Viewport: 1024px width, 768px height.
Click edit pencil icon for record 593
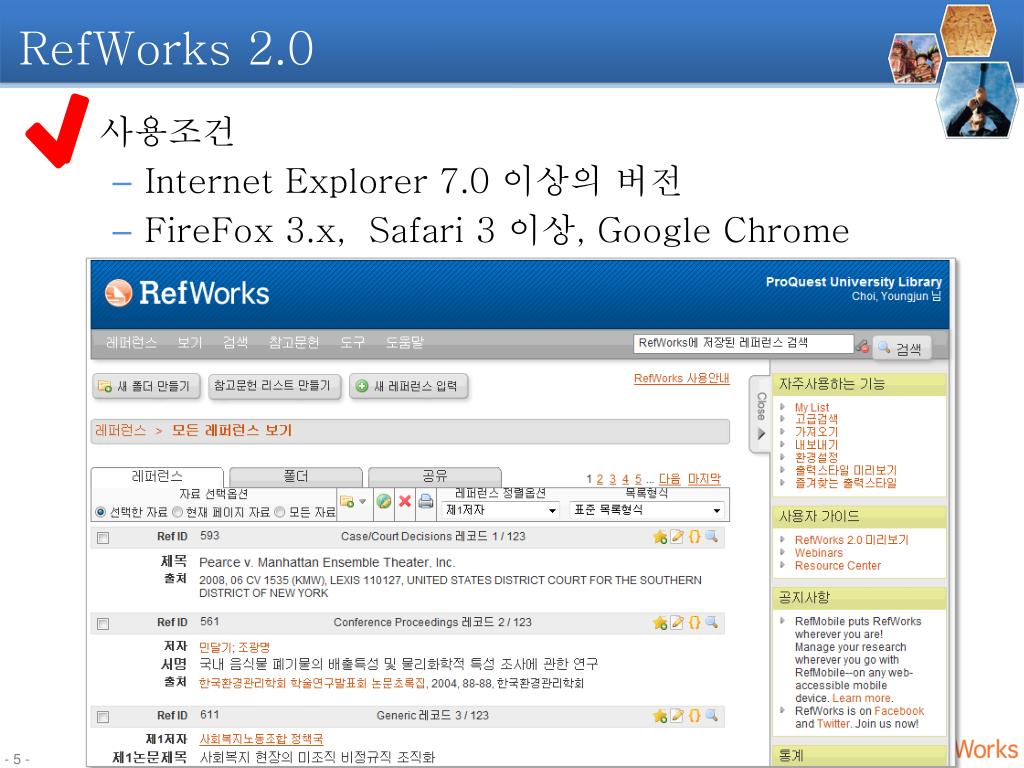(677, 536)
